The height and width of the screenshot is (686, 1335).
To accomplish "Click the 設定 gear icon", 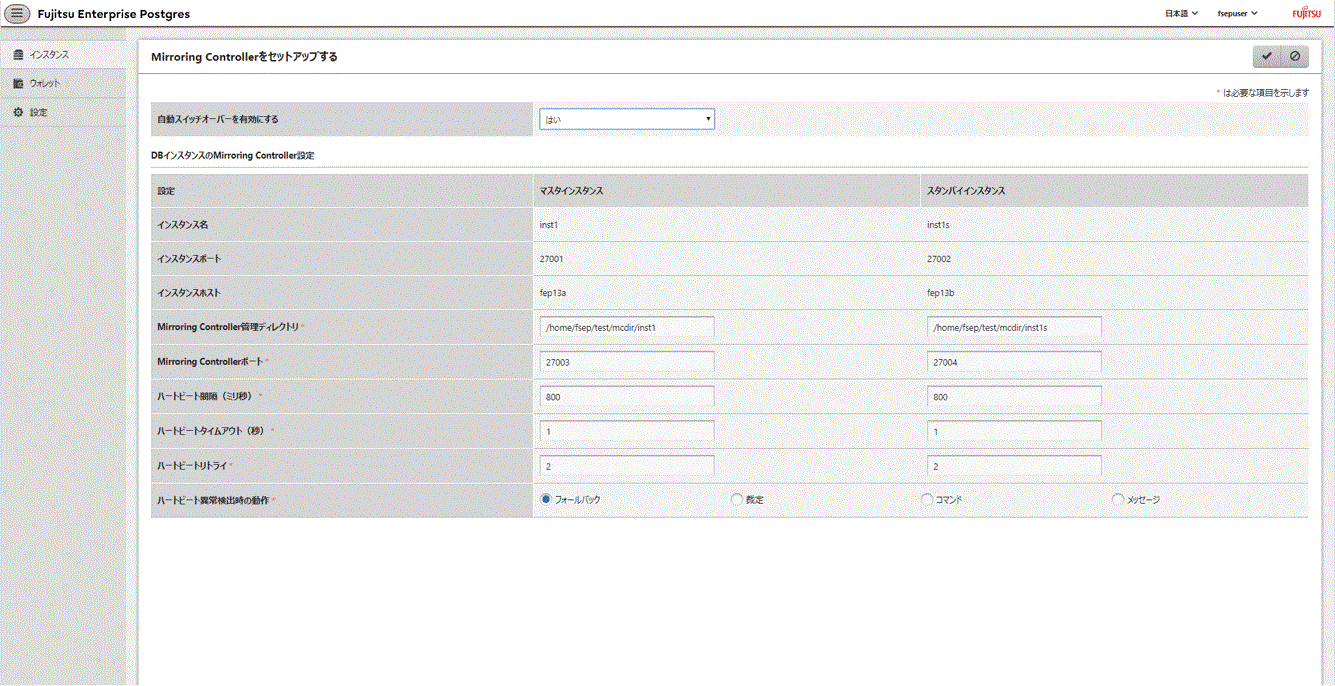I will click(x=19, y=112).
